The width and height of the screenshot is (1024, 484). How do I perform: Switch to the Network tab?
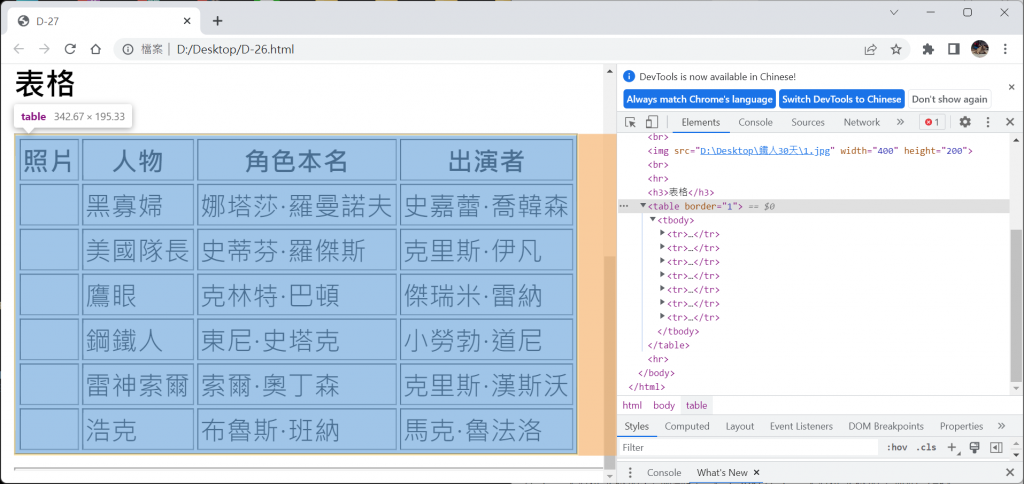[862, 122]
